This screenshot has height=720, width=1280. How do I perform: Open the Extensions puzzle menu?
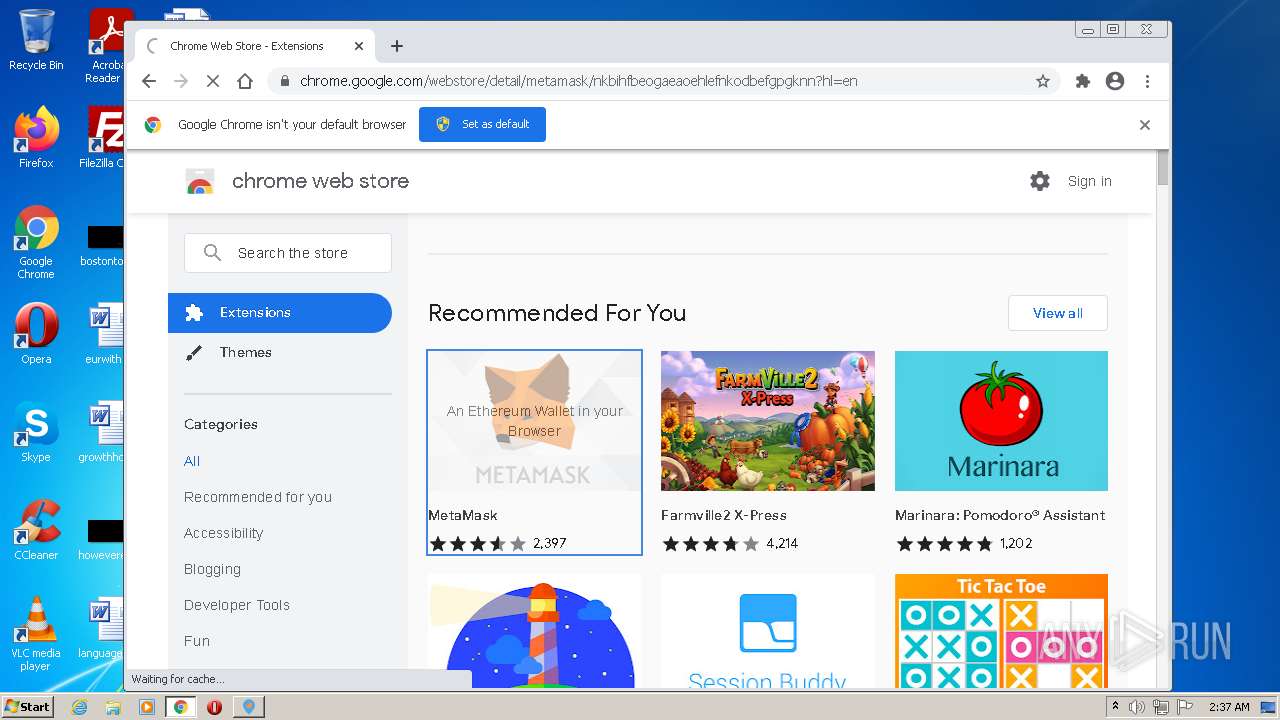point(1083,81)
